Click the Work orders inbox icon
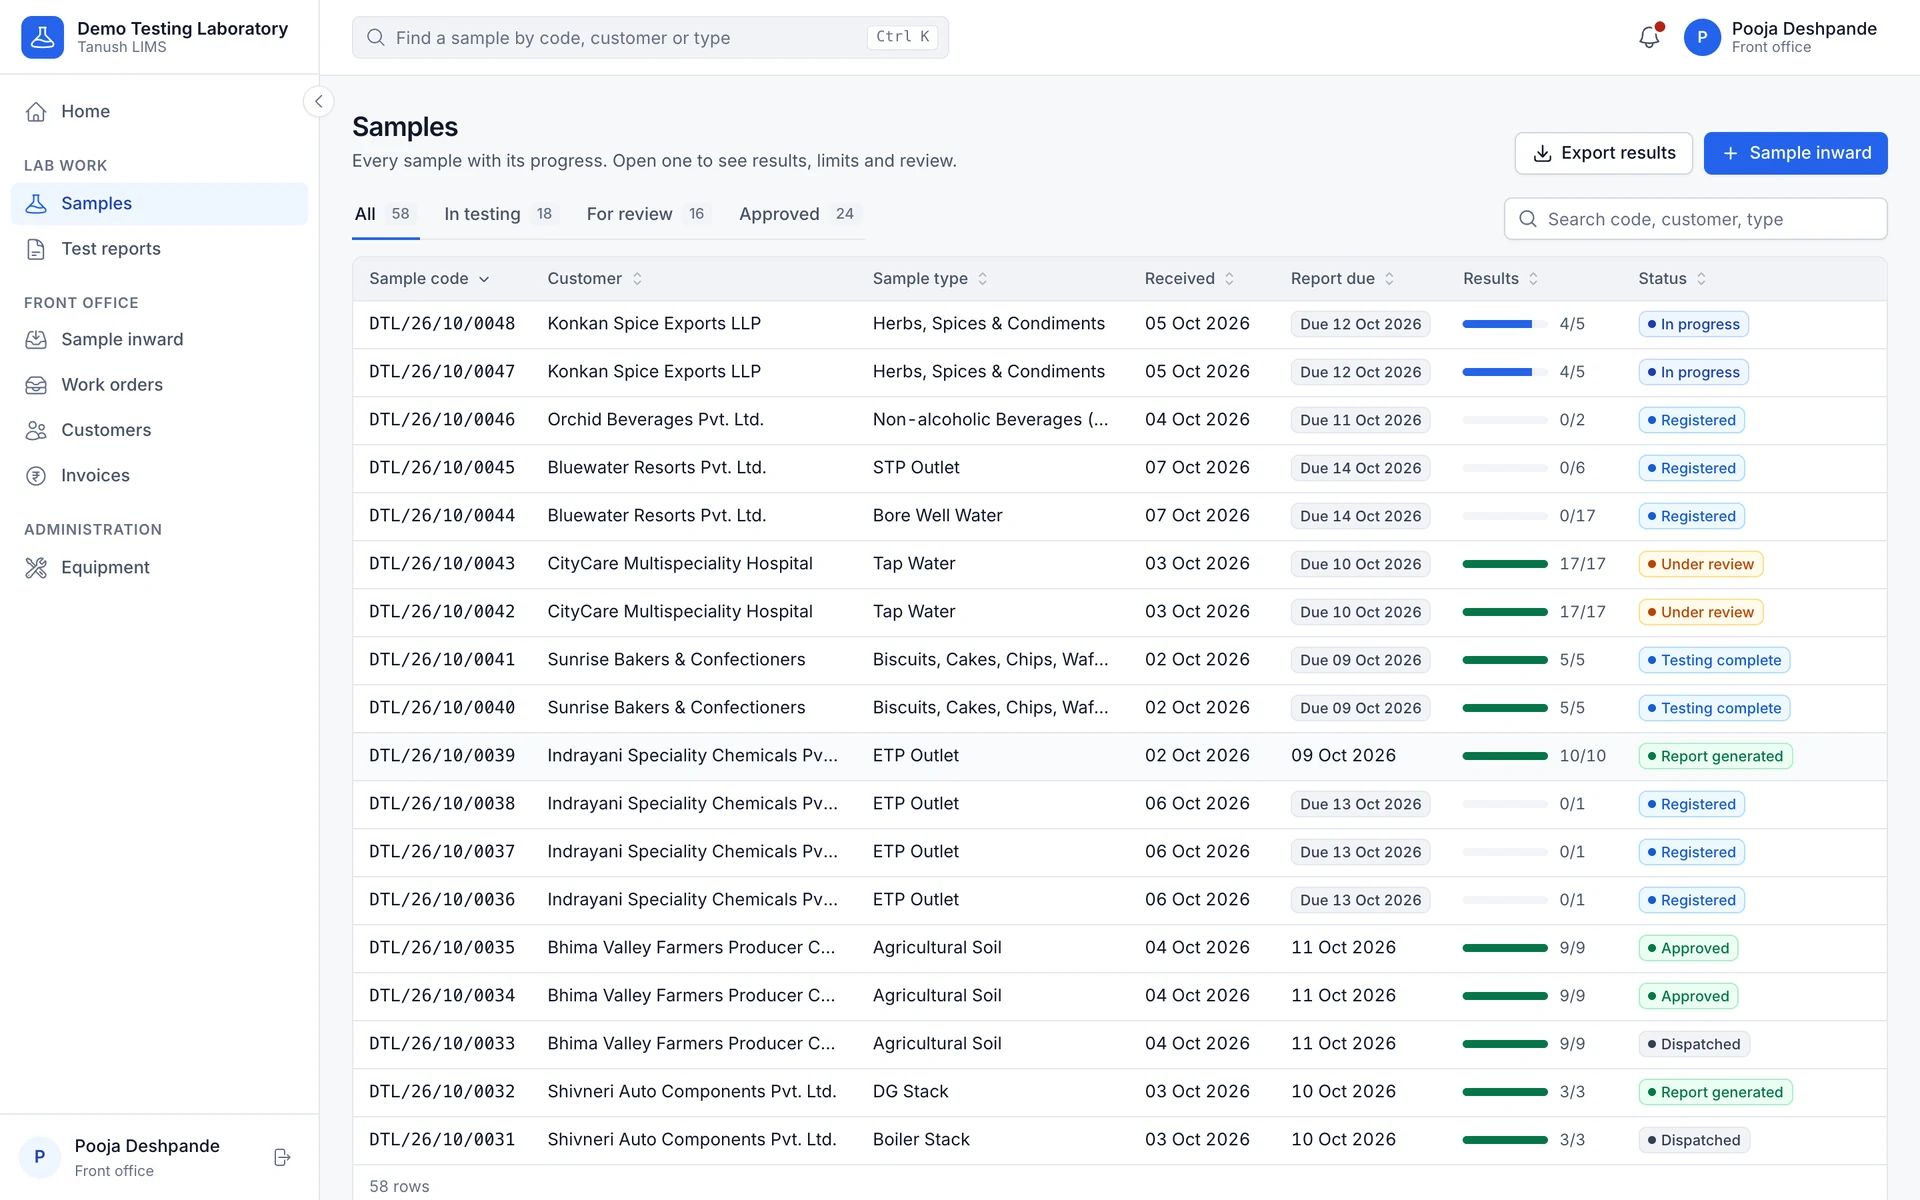1920x1200 pixels. point(36,385)
